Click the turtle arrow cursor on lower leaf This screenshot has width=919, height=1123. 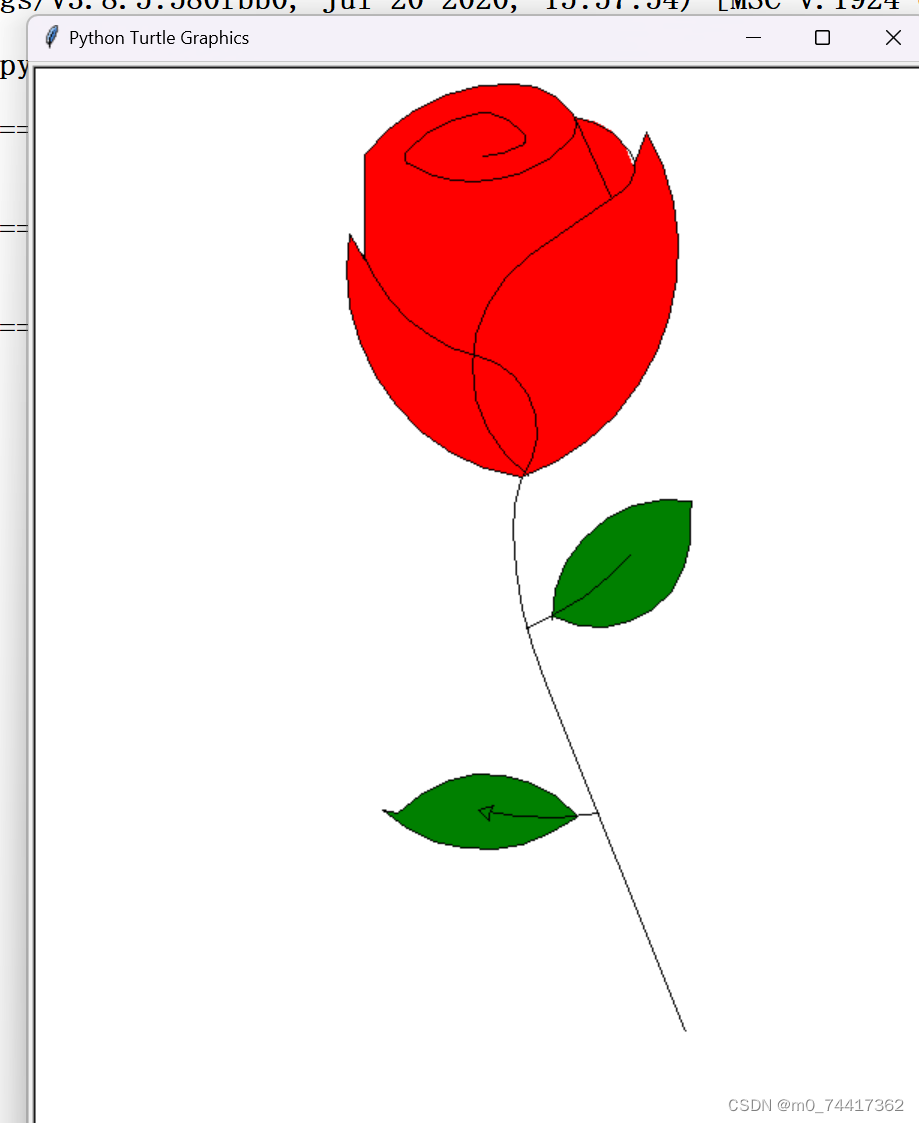coord(487,810)
